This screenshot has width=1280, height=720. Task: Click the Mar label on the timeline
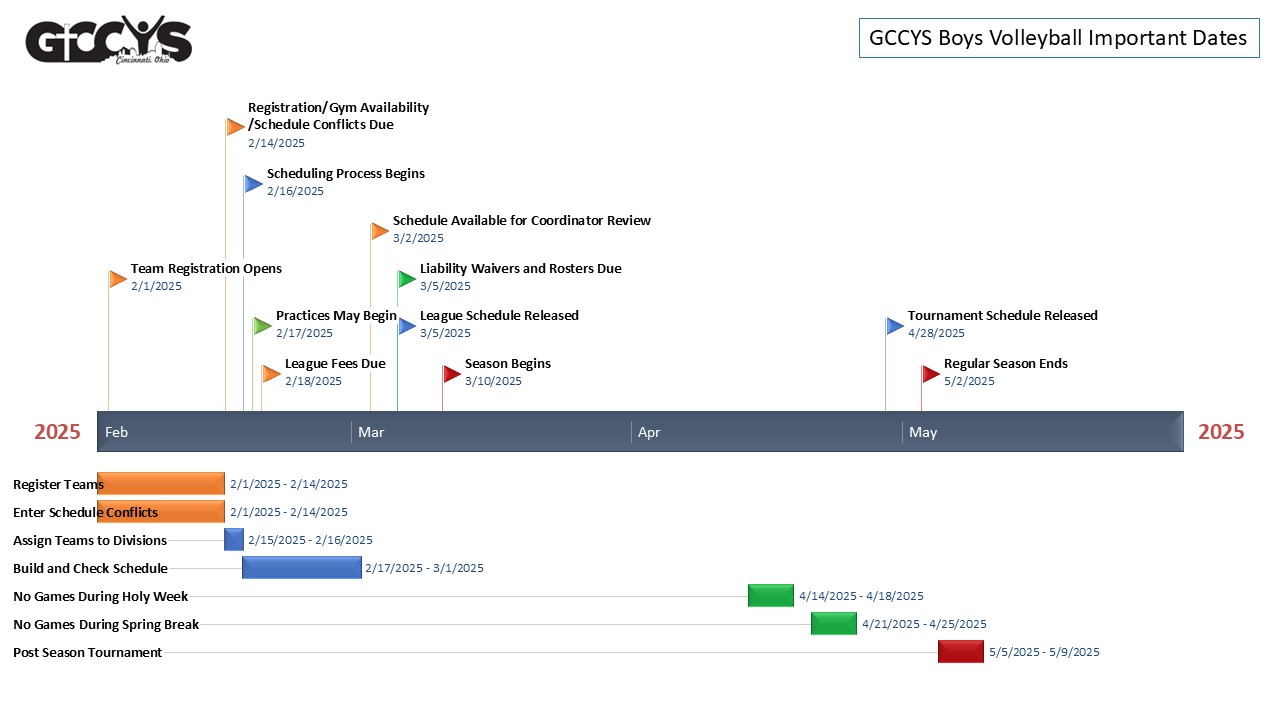(x=371, y=432)
